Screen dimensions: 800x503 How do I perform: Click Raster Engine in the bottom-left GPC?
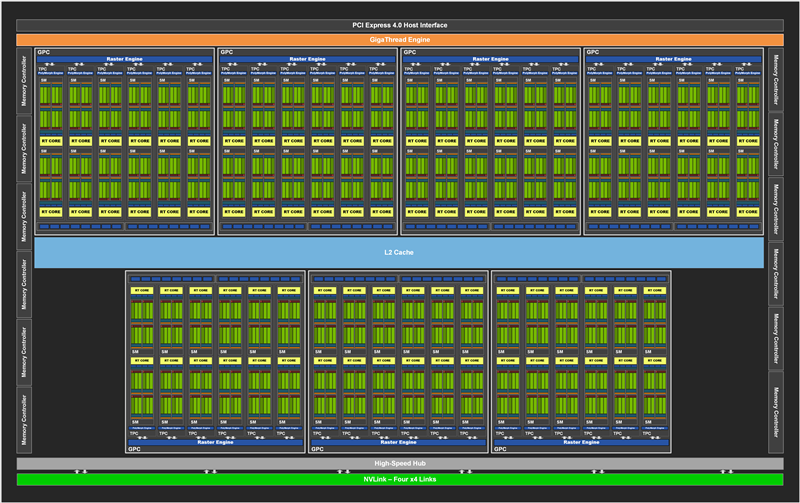click(x=216, y=442)
